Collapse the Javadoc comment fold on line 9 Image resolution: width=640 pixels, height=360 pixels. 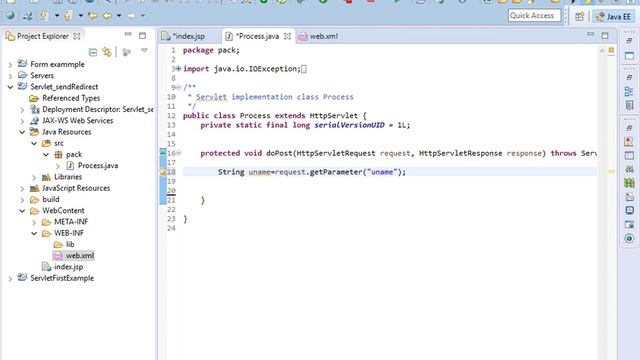pos(178,87)
